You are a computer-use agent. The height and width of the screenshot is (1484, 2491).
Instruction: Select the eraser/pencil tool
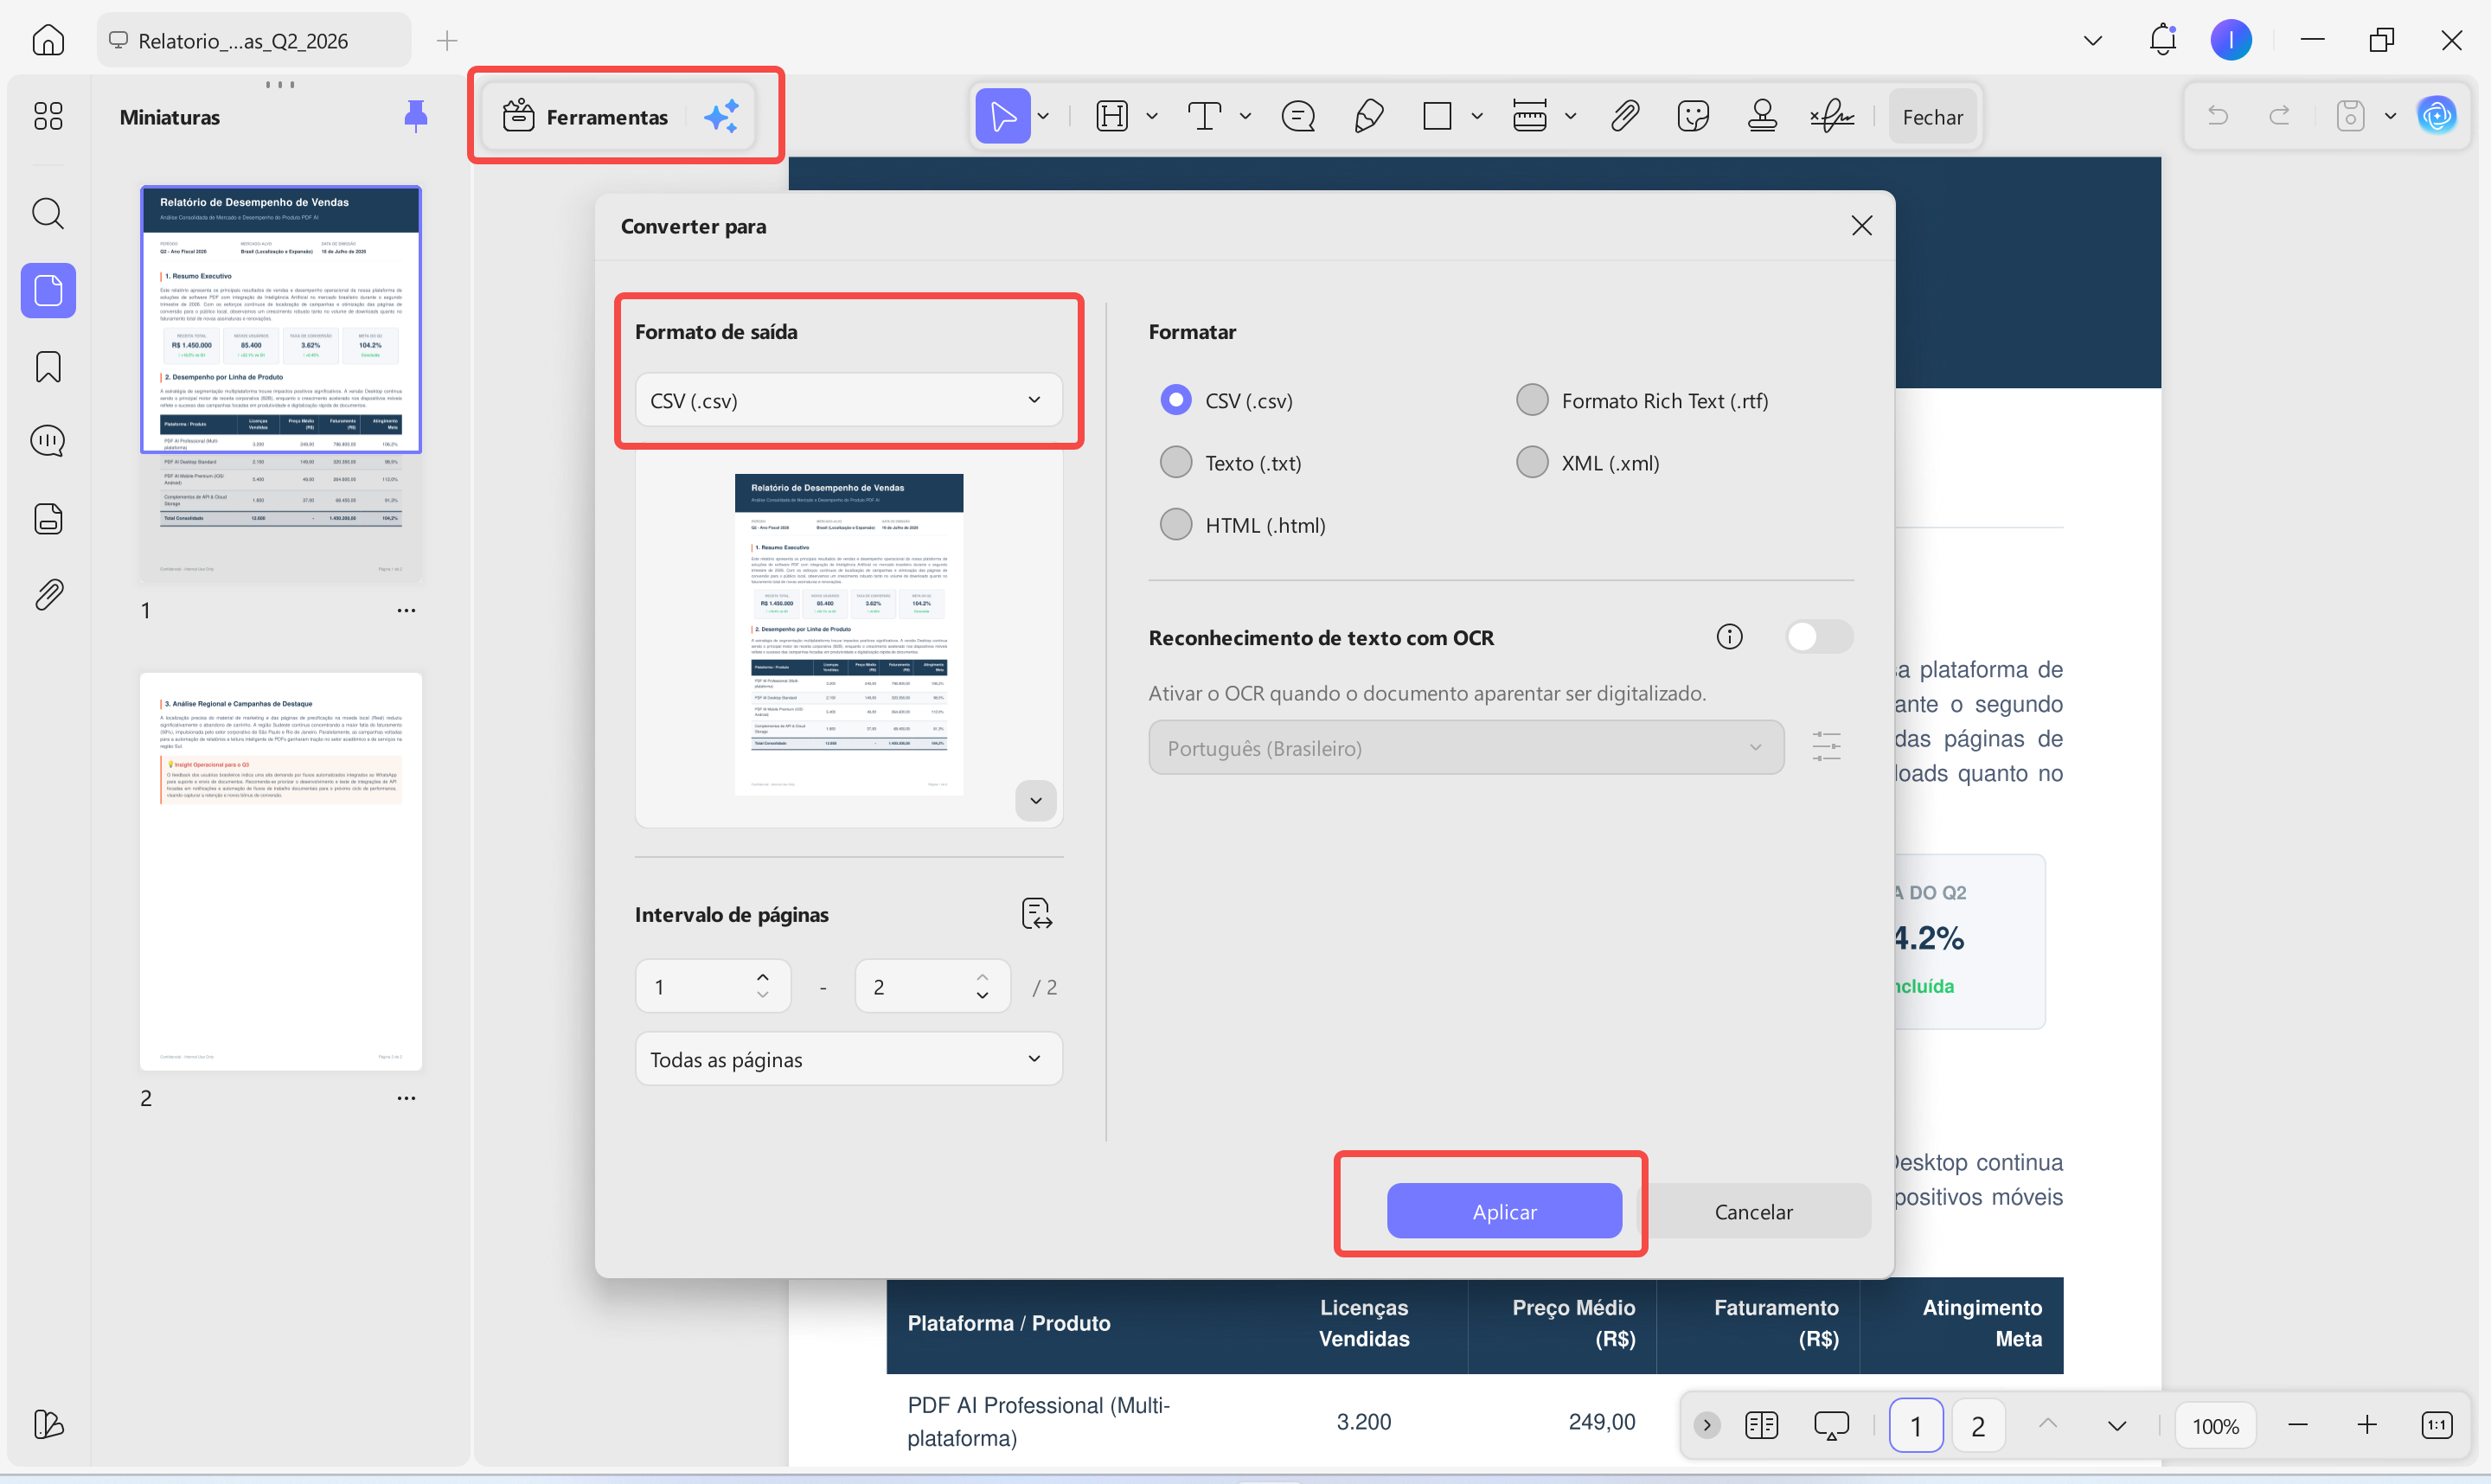1368,116
